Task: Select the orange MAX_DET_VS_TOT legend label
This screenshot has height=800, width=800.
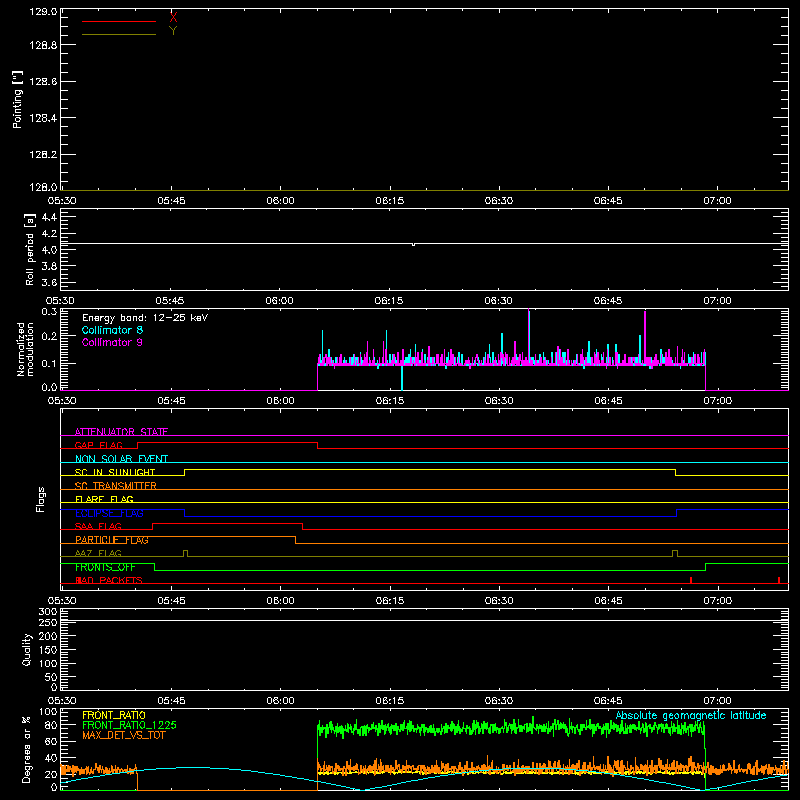Action: click(x=124, y=735)
